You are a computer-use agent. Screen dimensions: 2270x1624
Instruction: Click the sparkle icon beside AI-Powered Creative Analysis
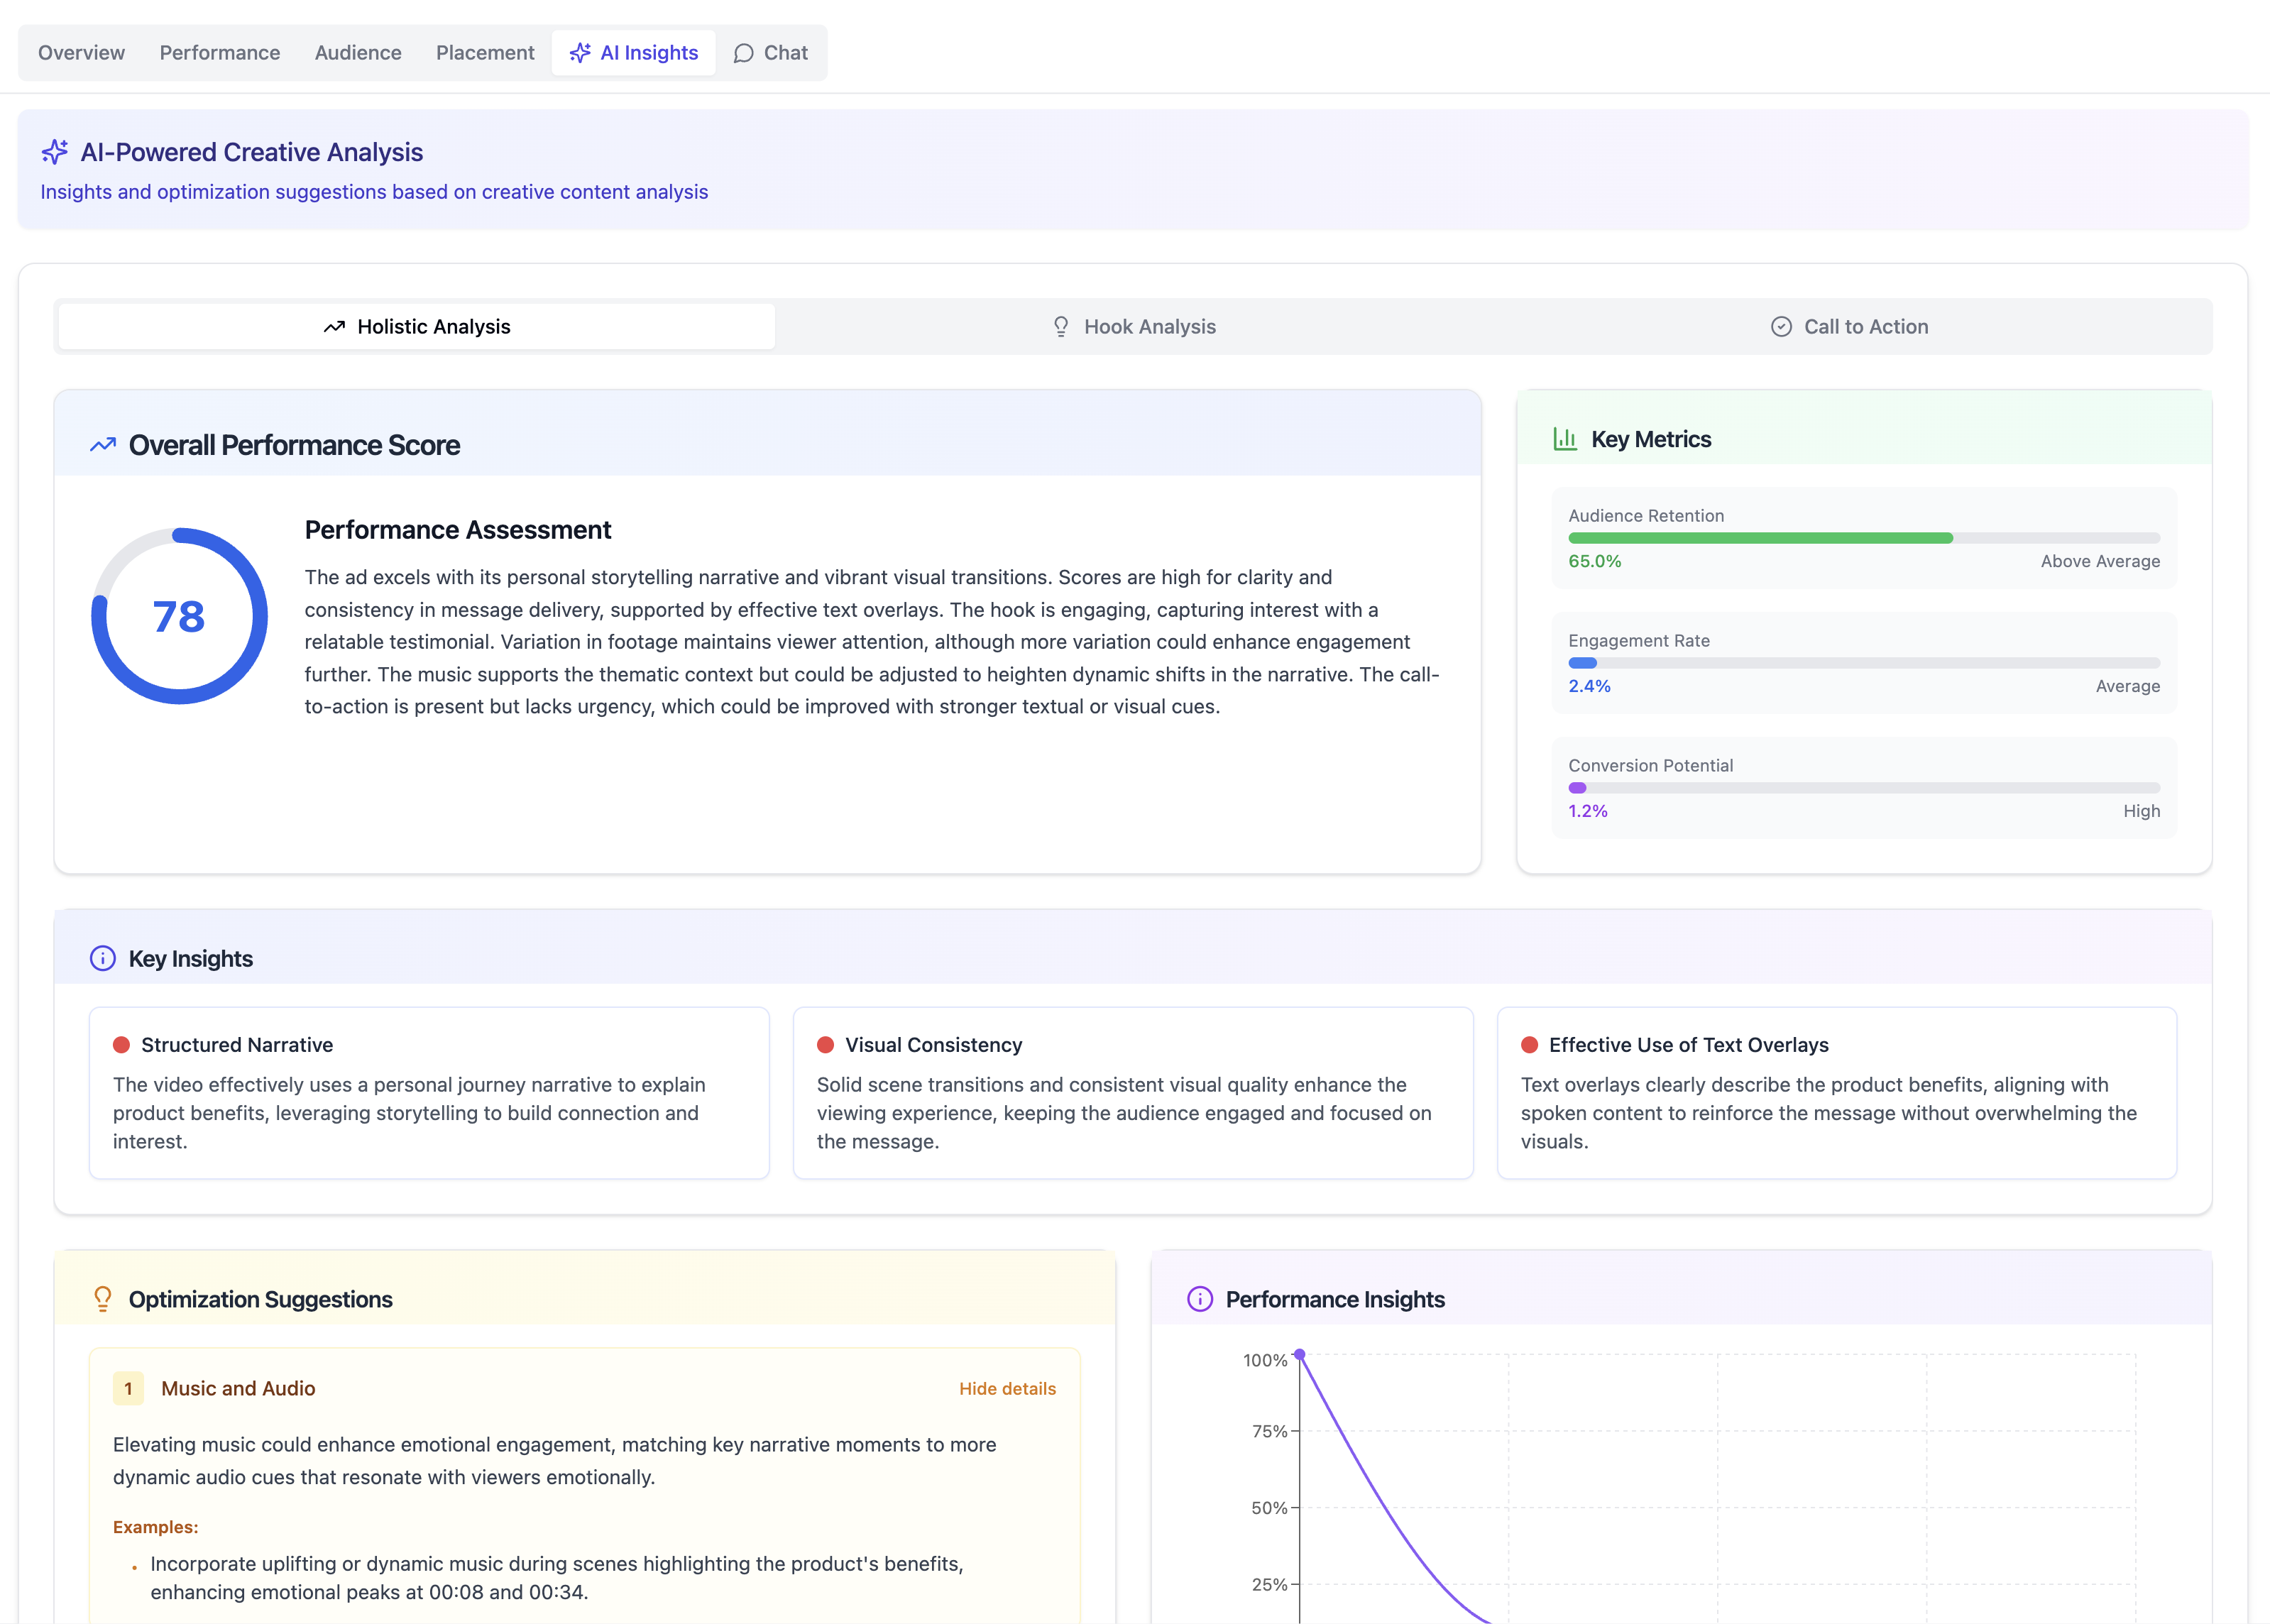(55, 152)
